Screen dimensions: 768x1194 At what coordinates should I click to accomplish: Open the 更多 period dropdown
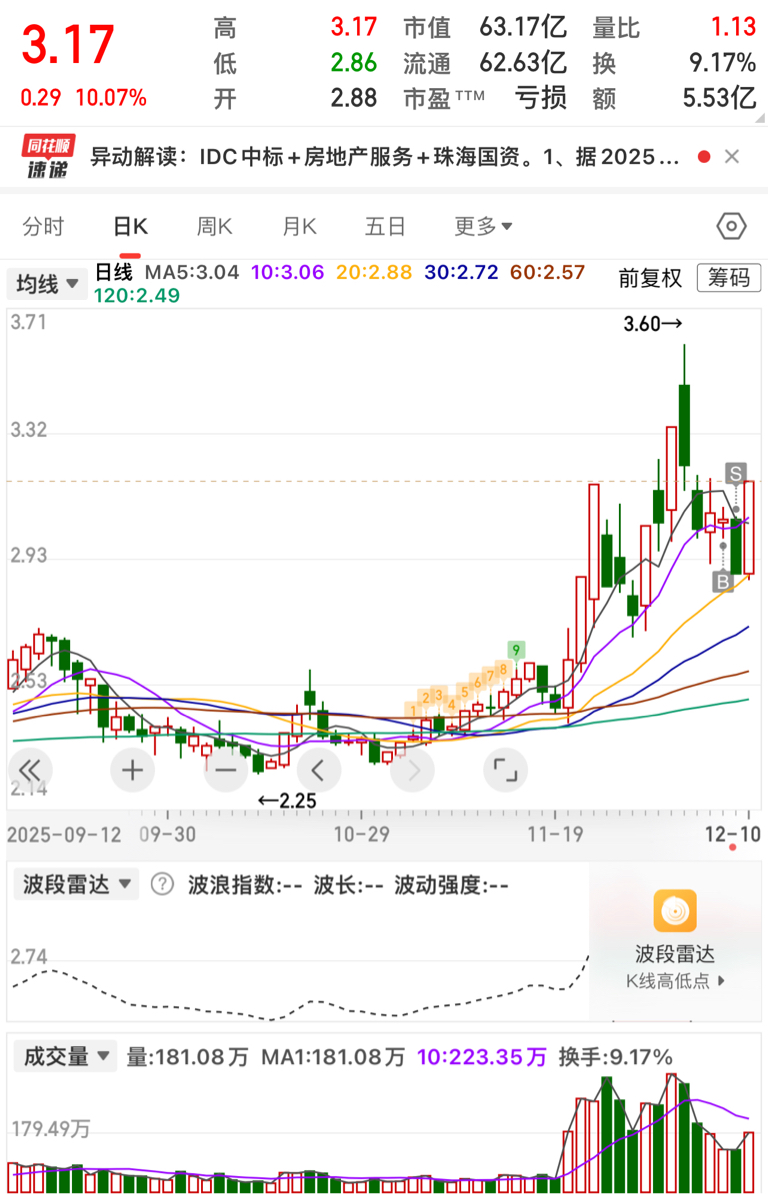(x=483, y=226)
